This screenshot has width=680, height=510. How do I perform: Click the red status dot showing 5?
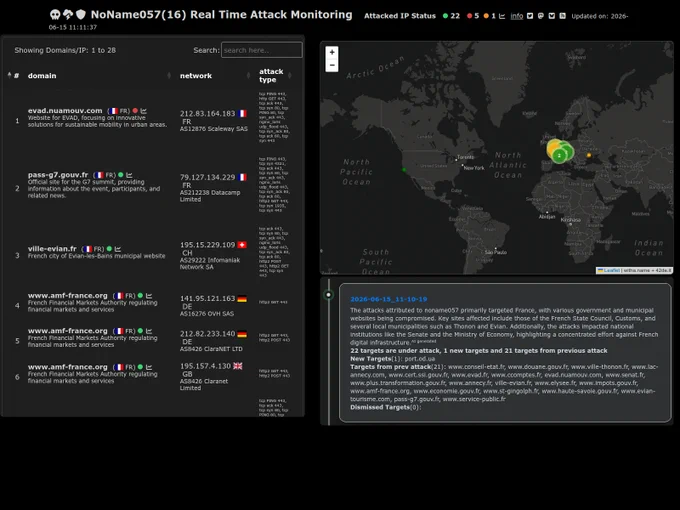469,16
